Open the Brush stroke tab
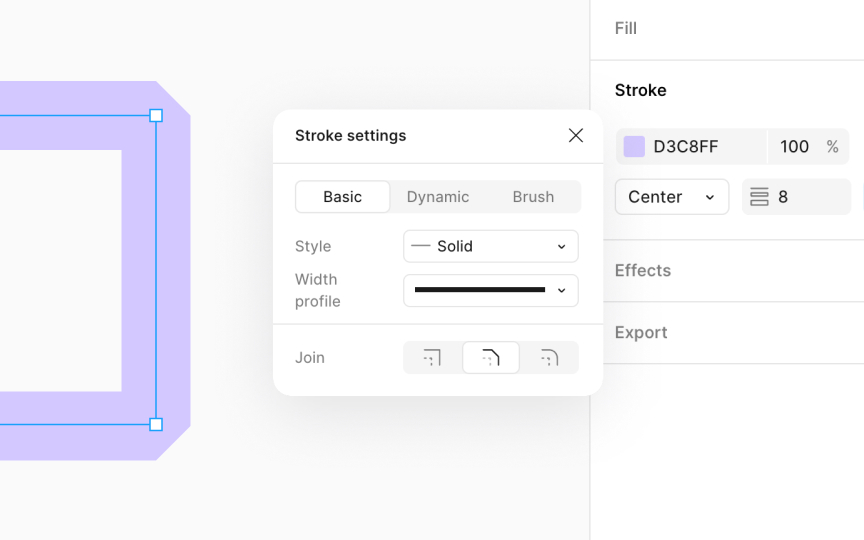864x540 pixels. tap(533, 197)
